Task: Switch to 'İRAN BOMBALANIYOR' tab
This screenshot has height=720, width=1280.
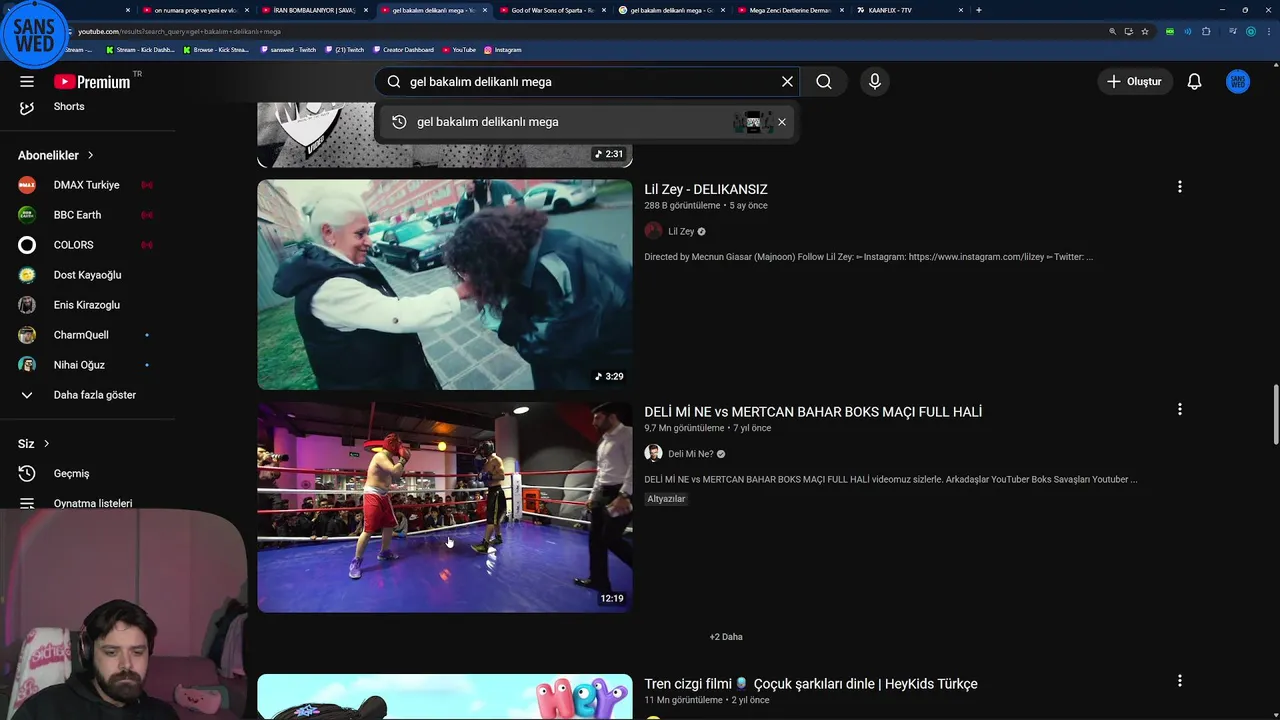Action: [x=313, y=10]
